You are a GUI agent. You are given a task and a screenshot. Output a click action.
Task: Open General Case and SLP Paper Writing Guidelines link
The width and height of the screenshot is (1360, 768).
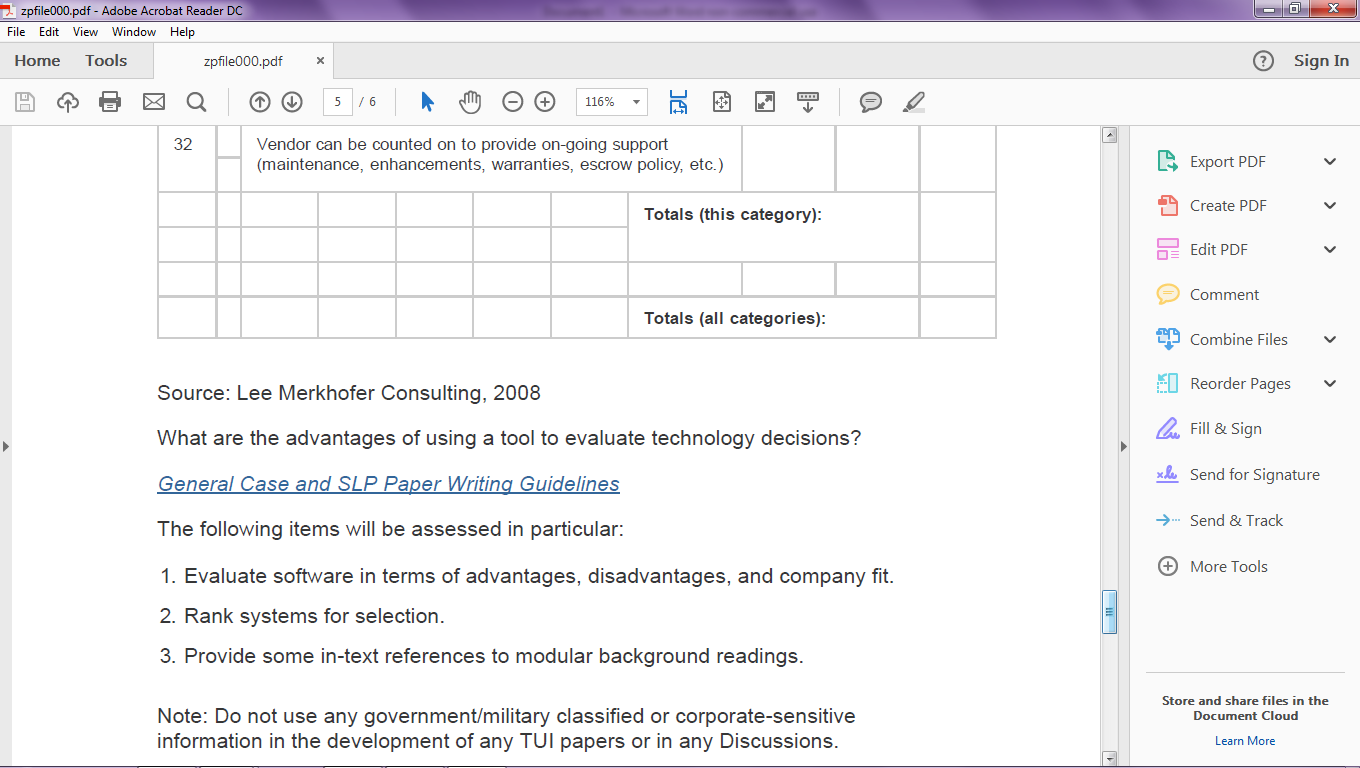388,484
